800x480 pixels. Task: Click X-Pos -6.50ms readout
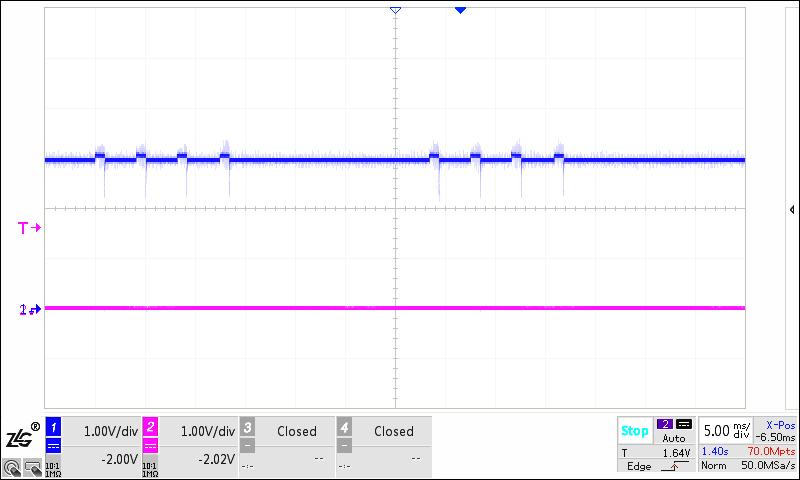click(776, 432)
